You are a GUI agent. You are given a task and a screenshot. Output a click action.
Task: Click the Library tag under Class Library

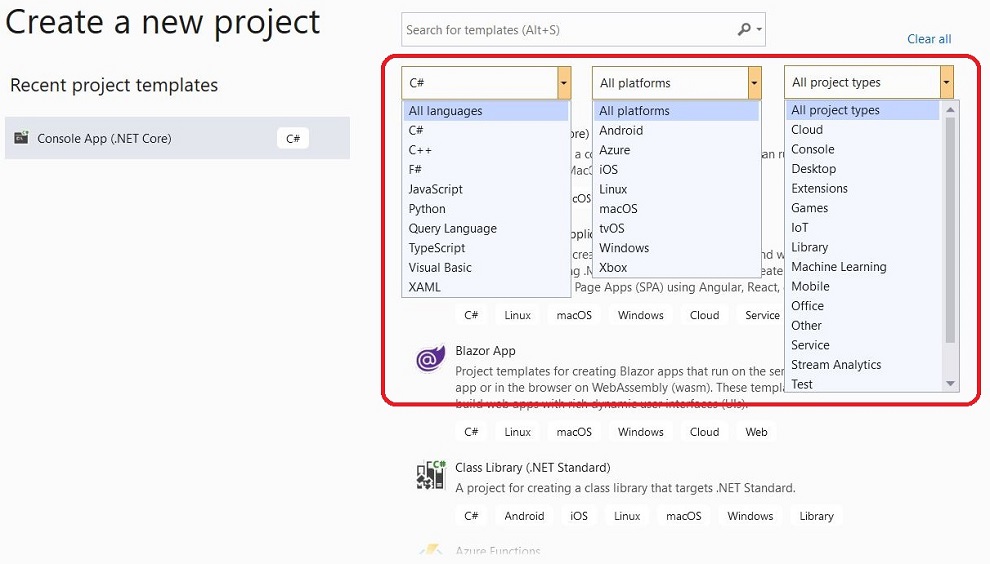pos(816,516)
